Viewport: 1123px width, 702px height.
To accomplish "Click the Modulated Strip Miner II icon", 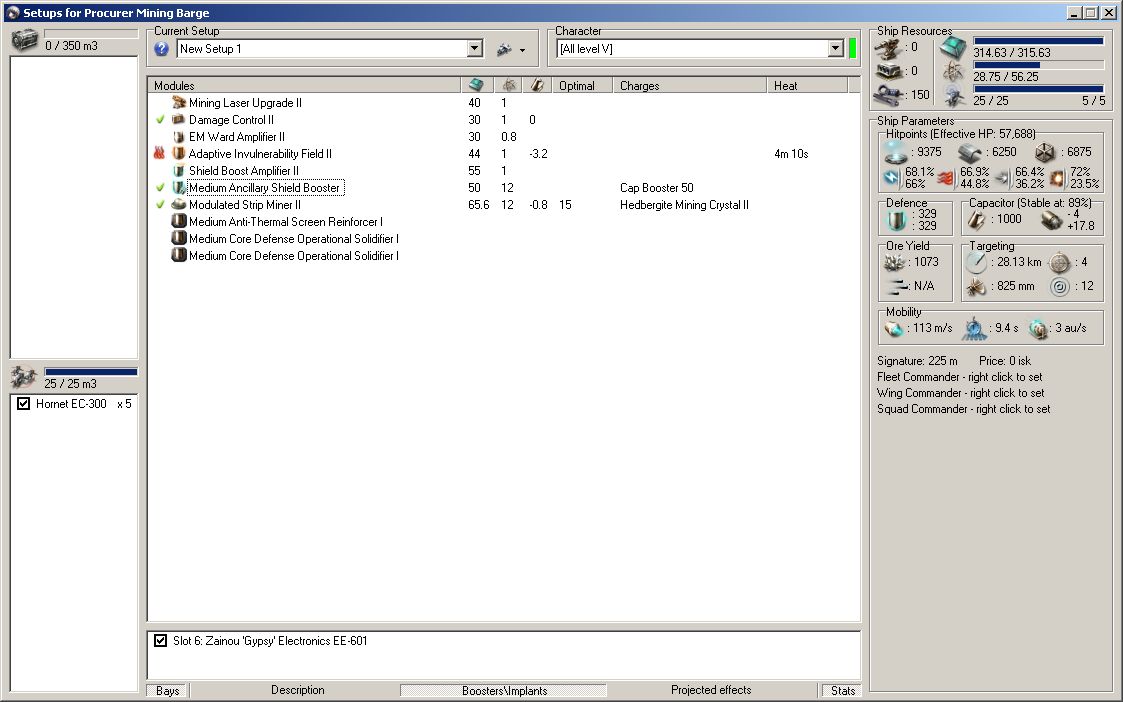I will (179, 204).
